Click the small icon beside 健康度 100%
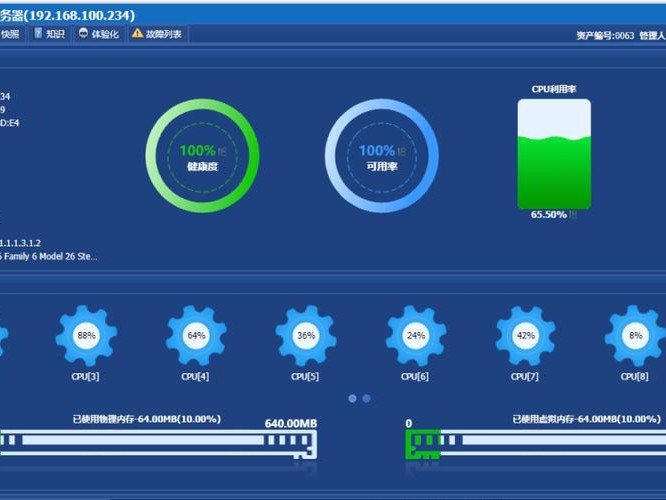 (222, 151)
